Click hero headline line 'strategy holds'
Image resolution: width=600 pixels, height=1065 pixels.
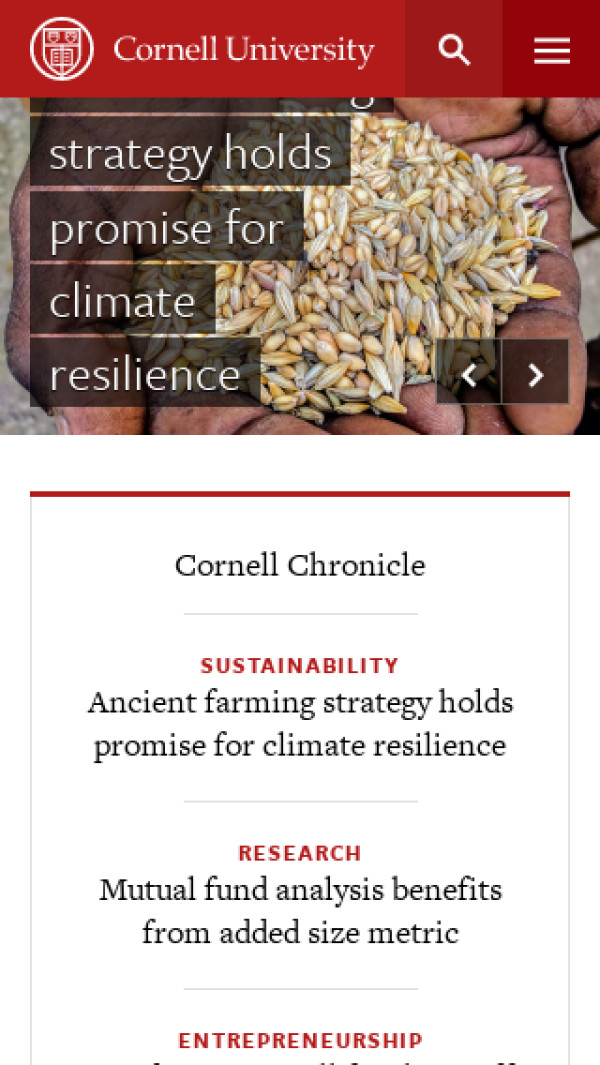tap(190, 153)
